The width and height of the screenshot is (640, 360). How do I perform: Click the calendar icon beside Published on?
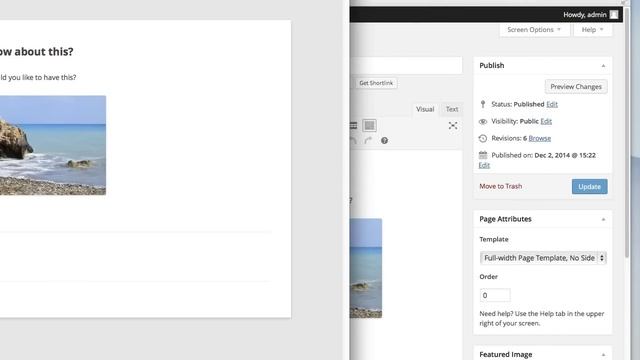tap(483, 155)
